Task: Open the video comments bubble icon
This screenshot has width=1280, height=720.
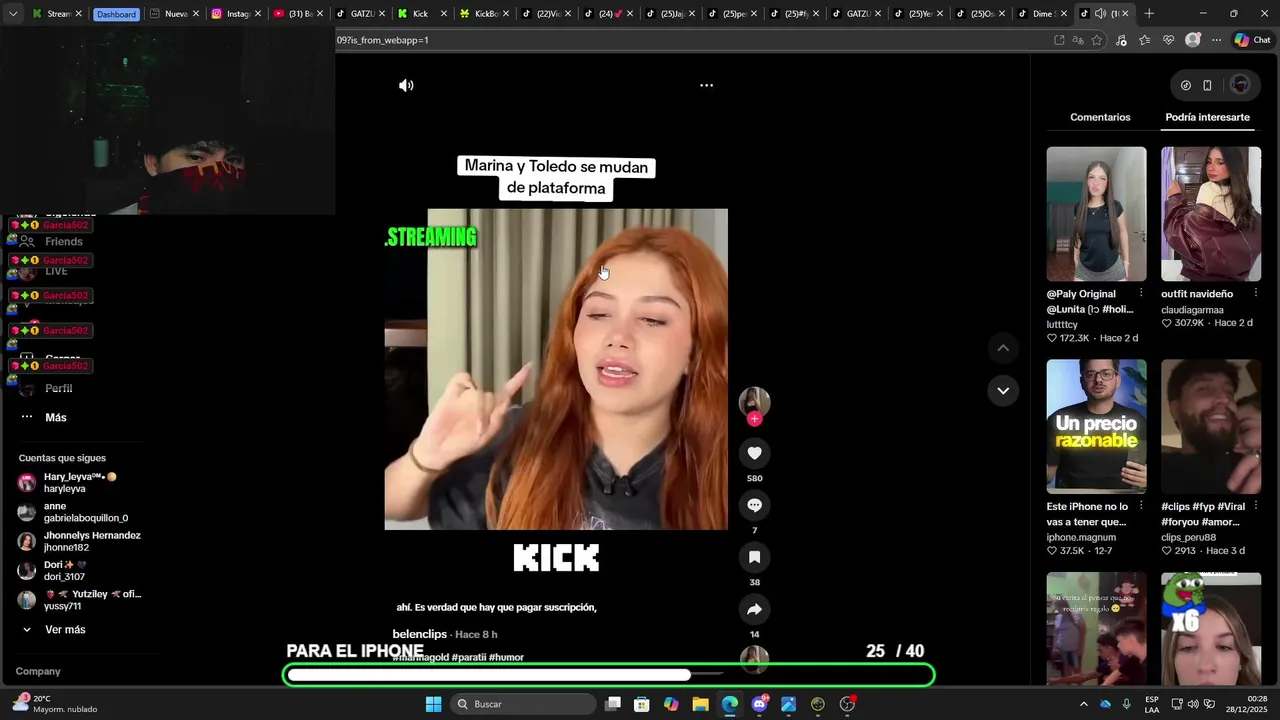Action: point(754,505)
